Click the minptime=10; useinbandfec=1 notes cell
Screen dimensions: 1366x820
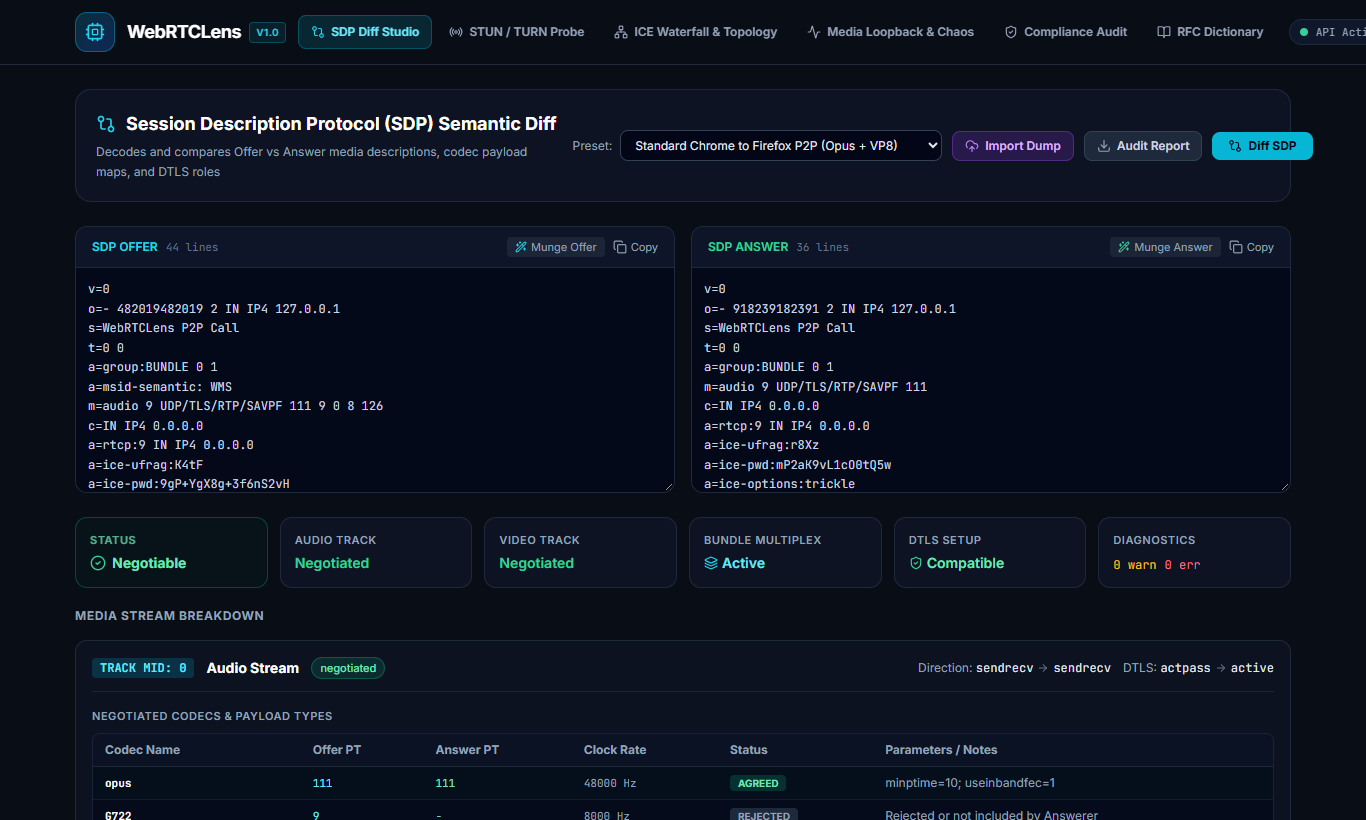(970, 783)
